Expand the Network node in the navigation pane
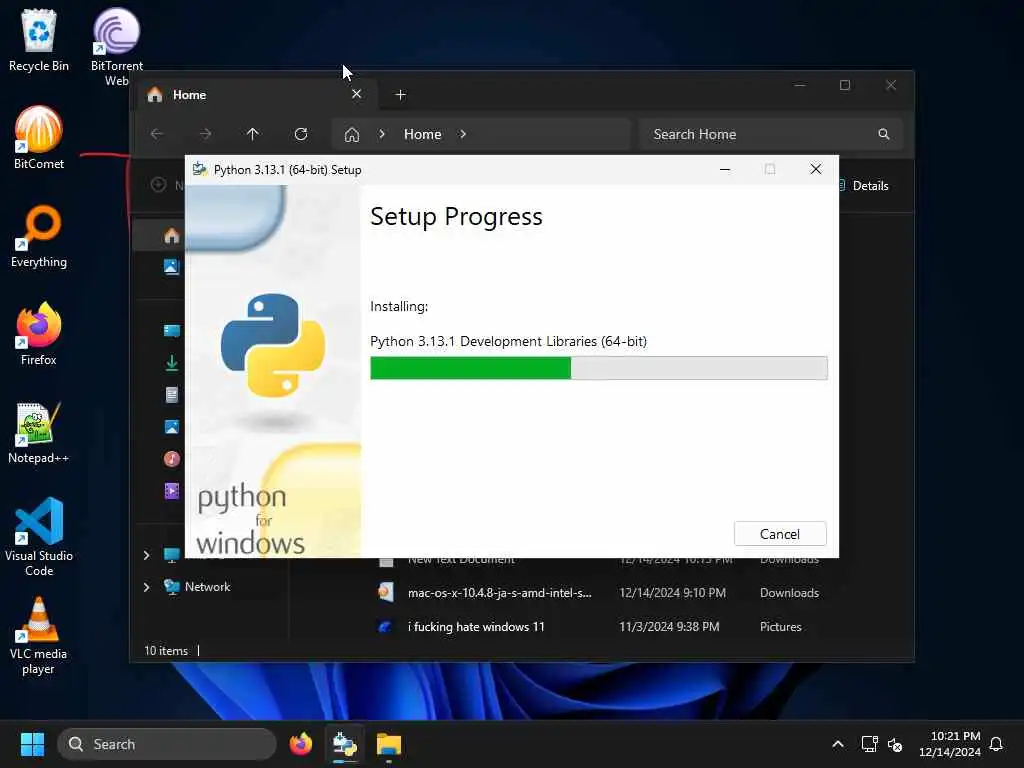Screen dimensions: 1024x768 146,587
